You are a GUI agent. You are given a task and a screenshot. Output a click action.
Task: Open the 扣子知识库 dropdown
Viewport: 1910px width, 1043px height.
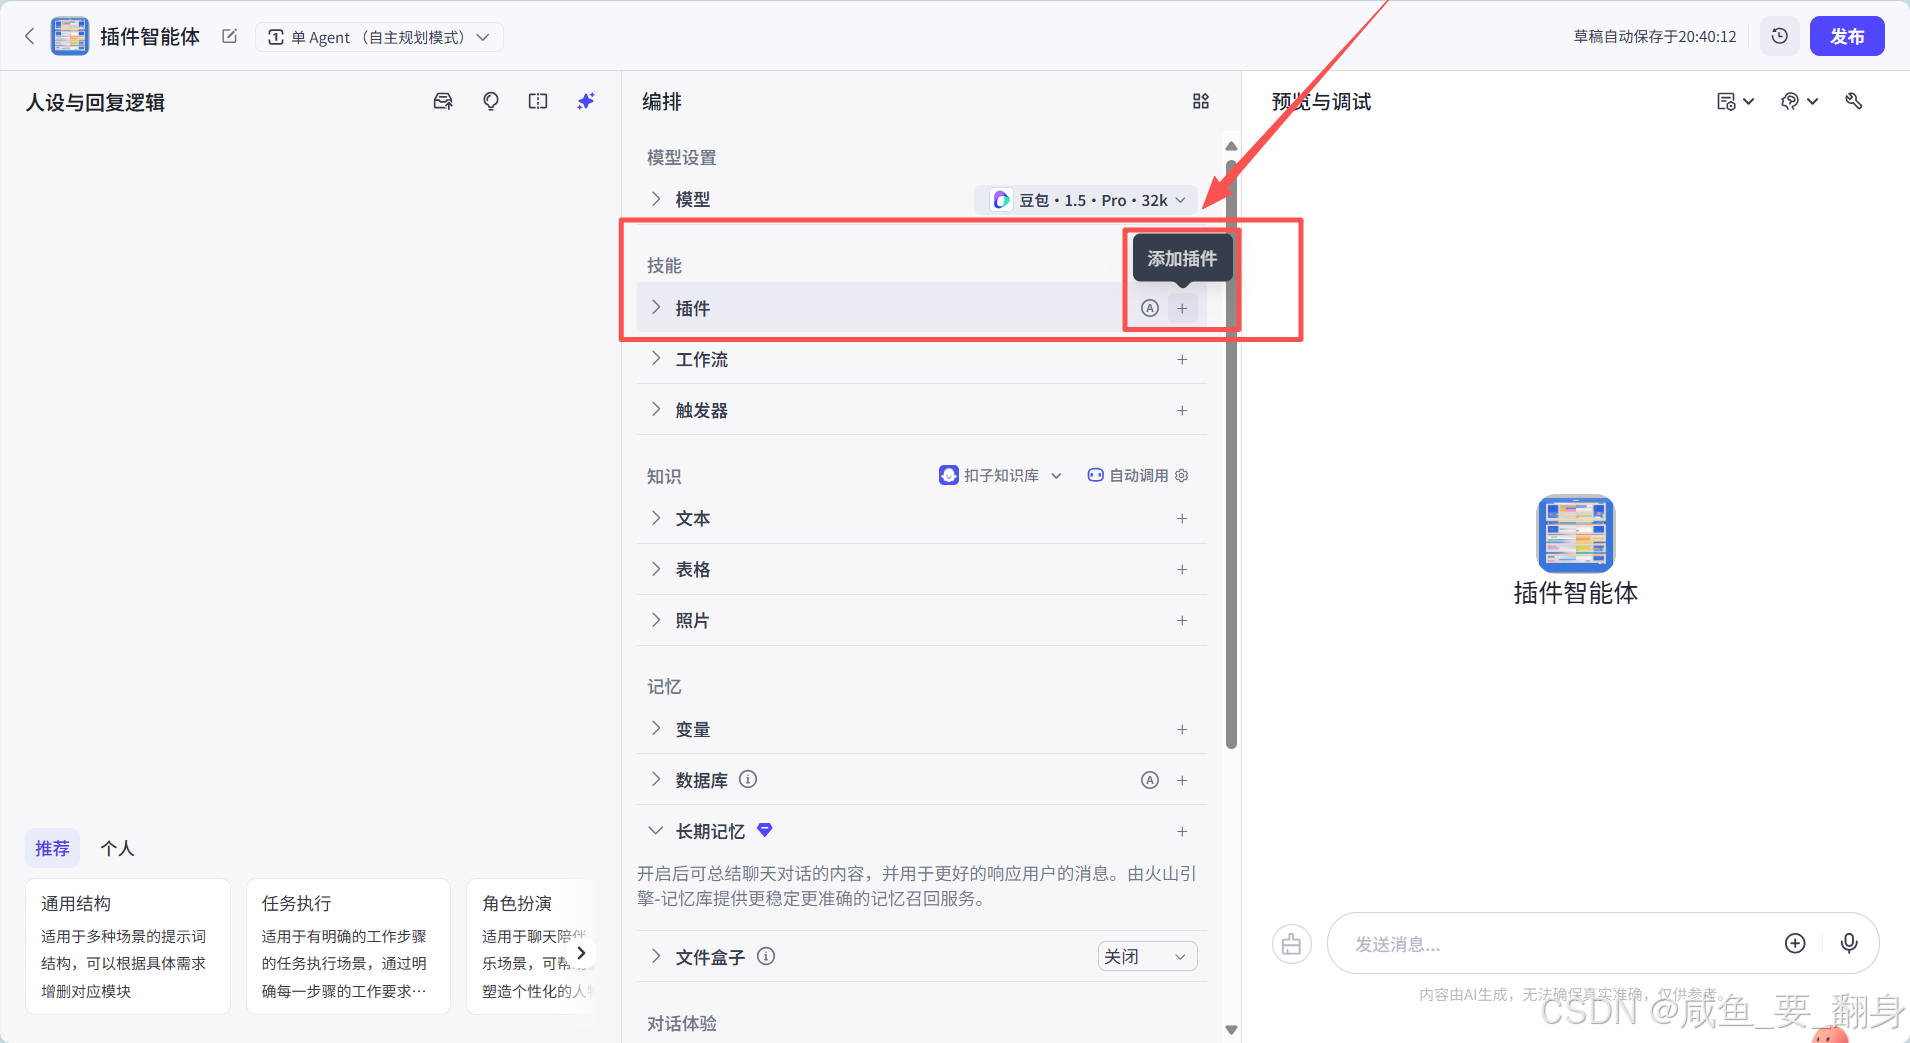[1000, 475]
